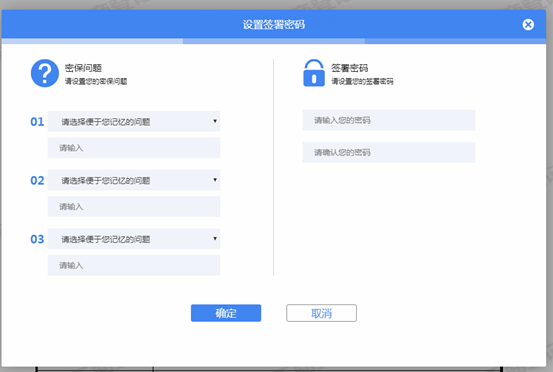Click the 请设置您的密保问题 subtitle

(96, 81)
